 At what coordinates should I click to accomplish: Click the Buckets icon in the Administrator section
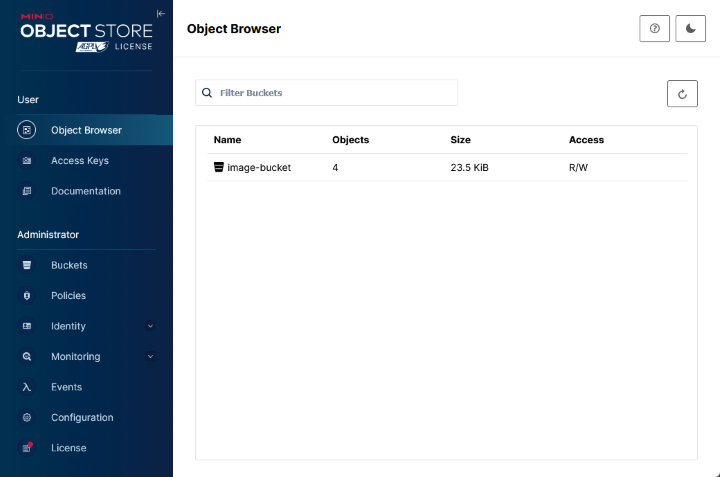point(28,266)
